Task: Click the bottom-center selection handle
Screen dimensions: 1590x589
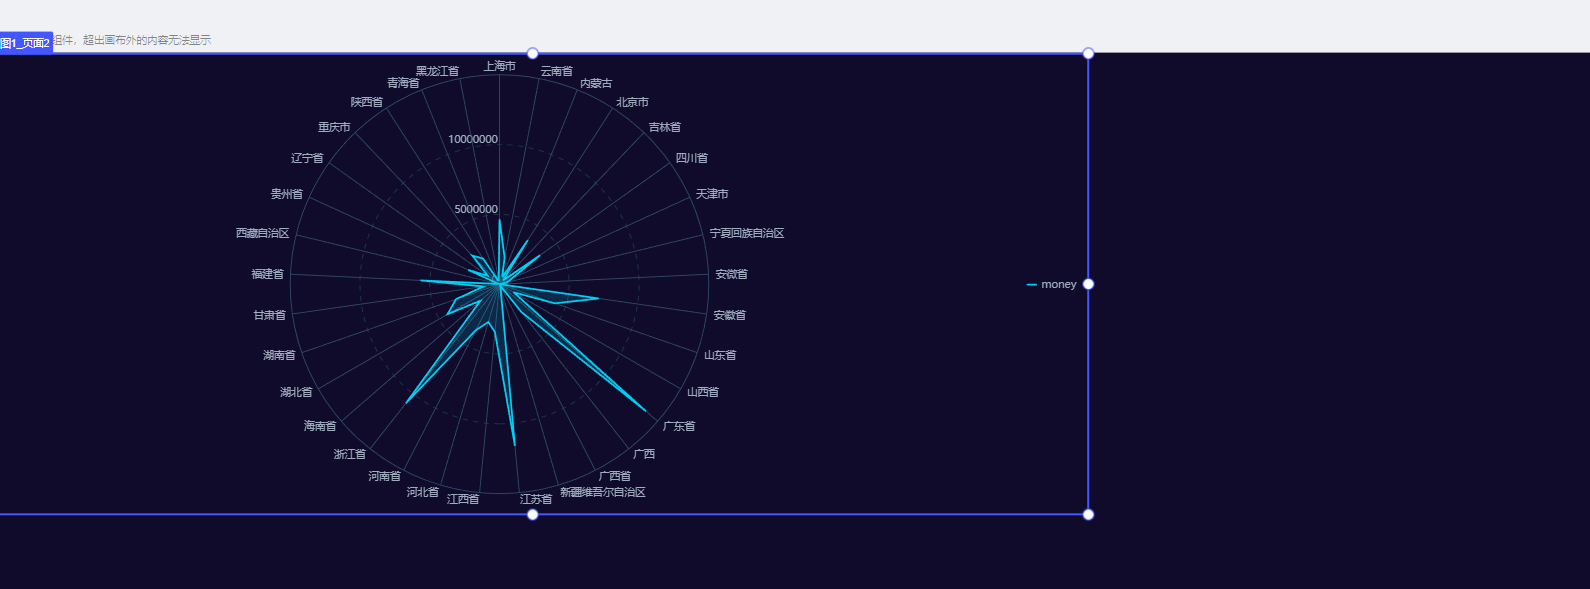Action: [x=533, y=514]
